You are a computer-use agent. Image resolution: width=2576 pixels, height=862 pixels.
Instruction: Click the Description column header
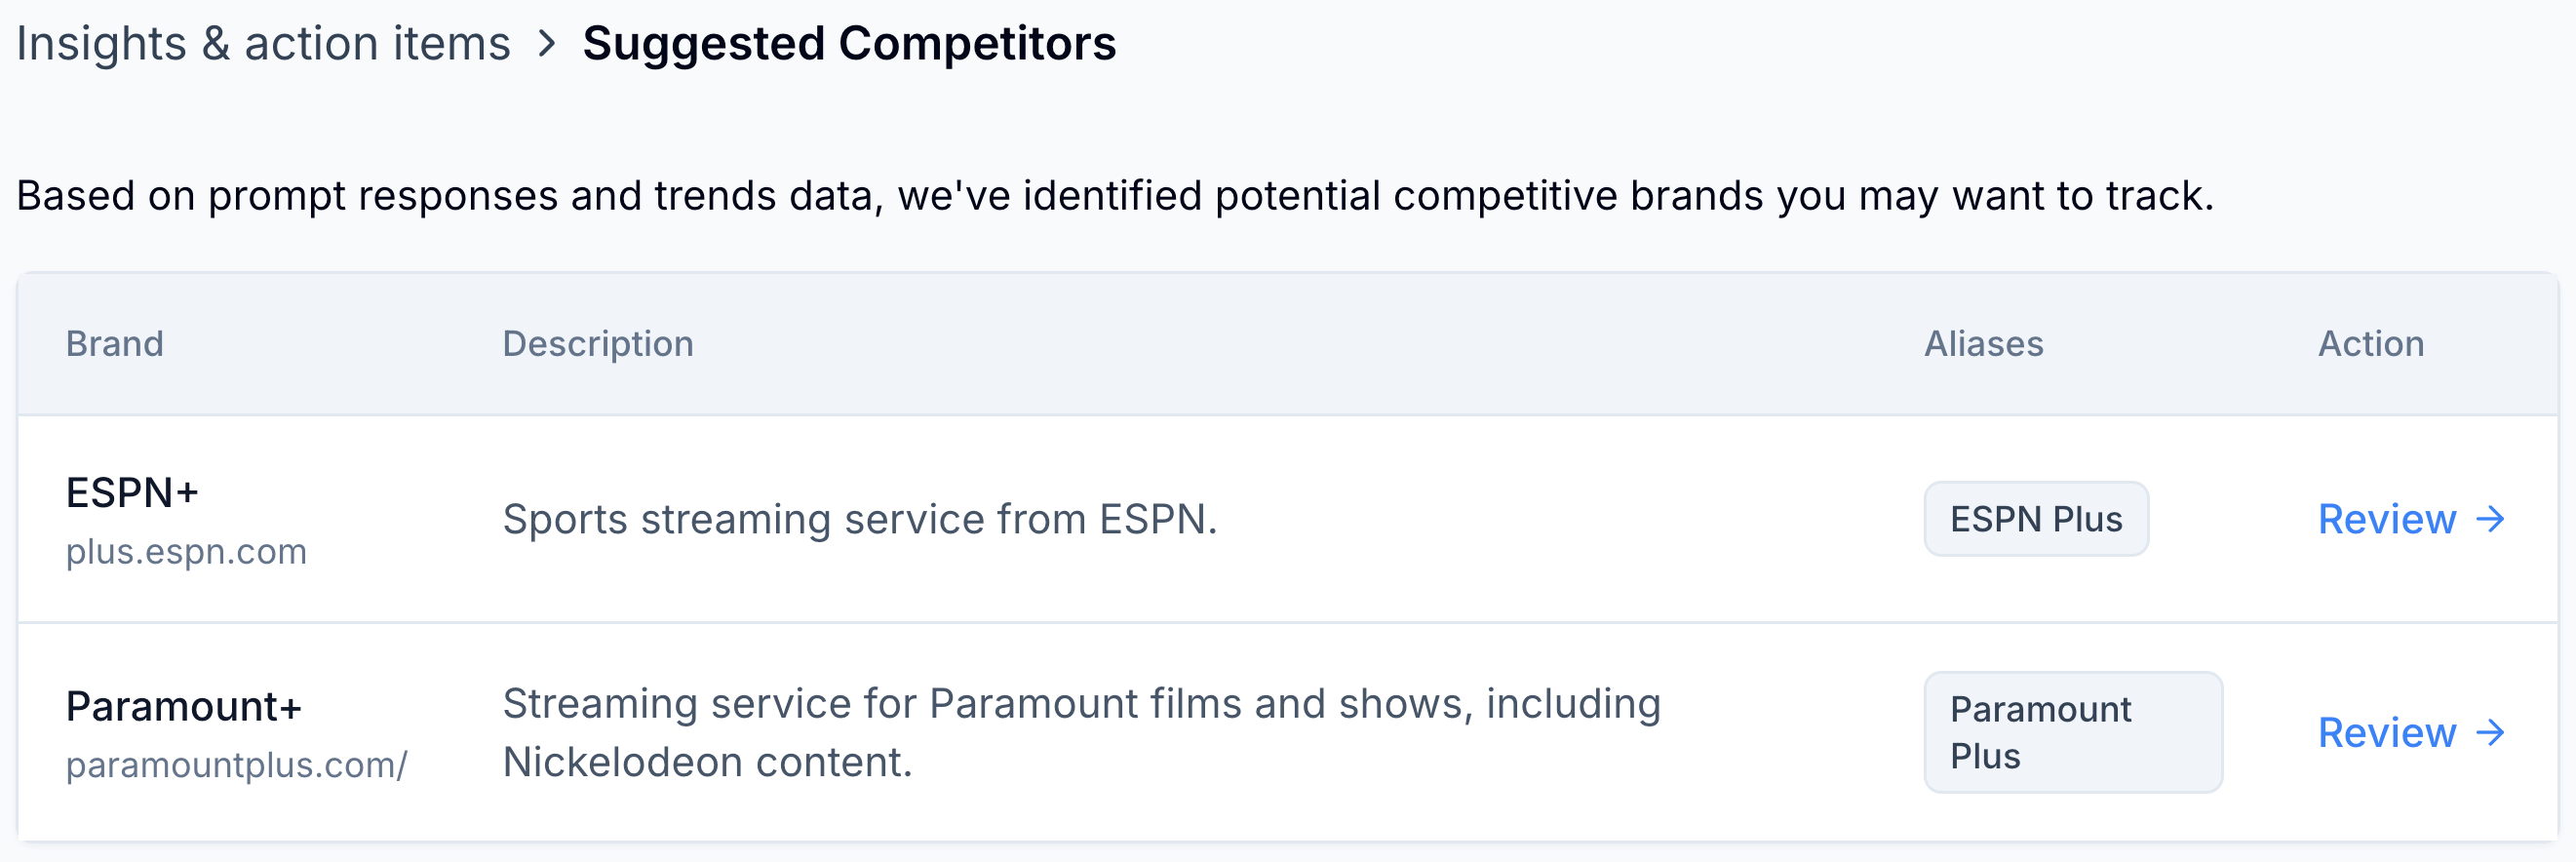(598, 344)
